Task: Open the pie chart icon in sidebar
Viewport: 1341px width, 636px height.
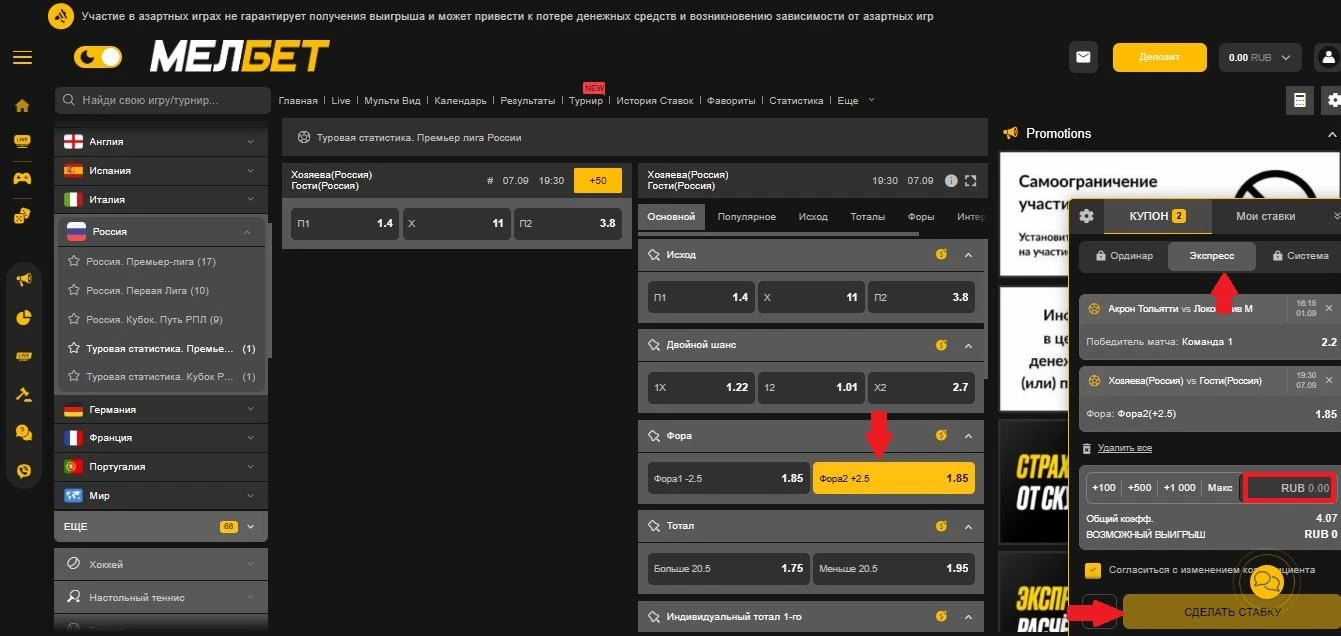Action: click(x=24, y=318)
